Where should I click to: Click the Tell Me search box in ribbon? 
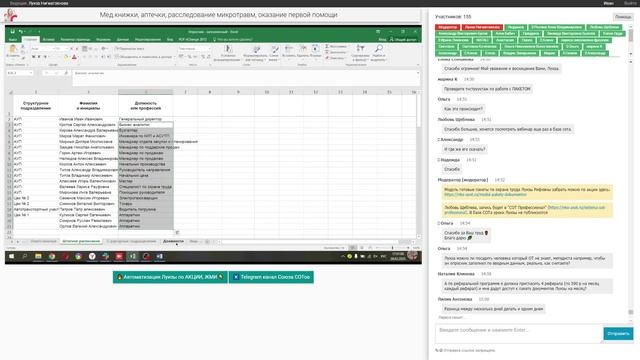233,40
